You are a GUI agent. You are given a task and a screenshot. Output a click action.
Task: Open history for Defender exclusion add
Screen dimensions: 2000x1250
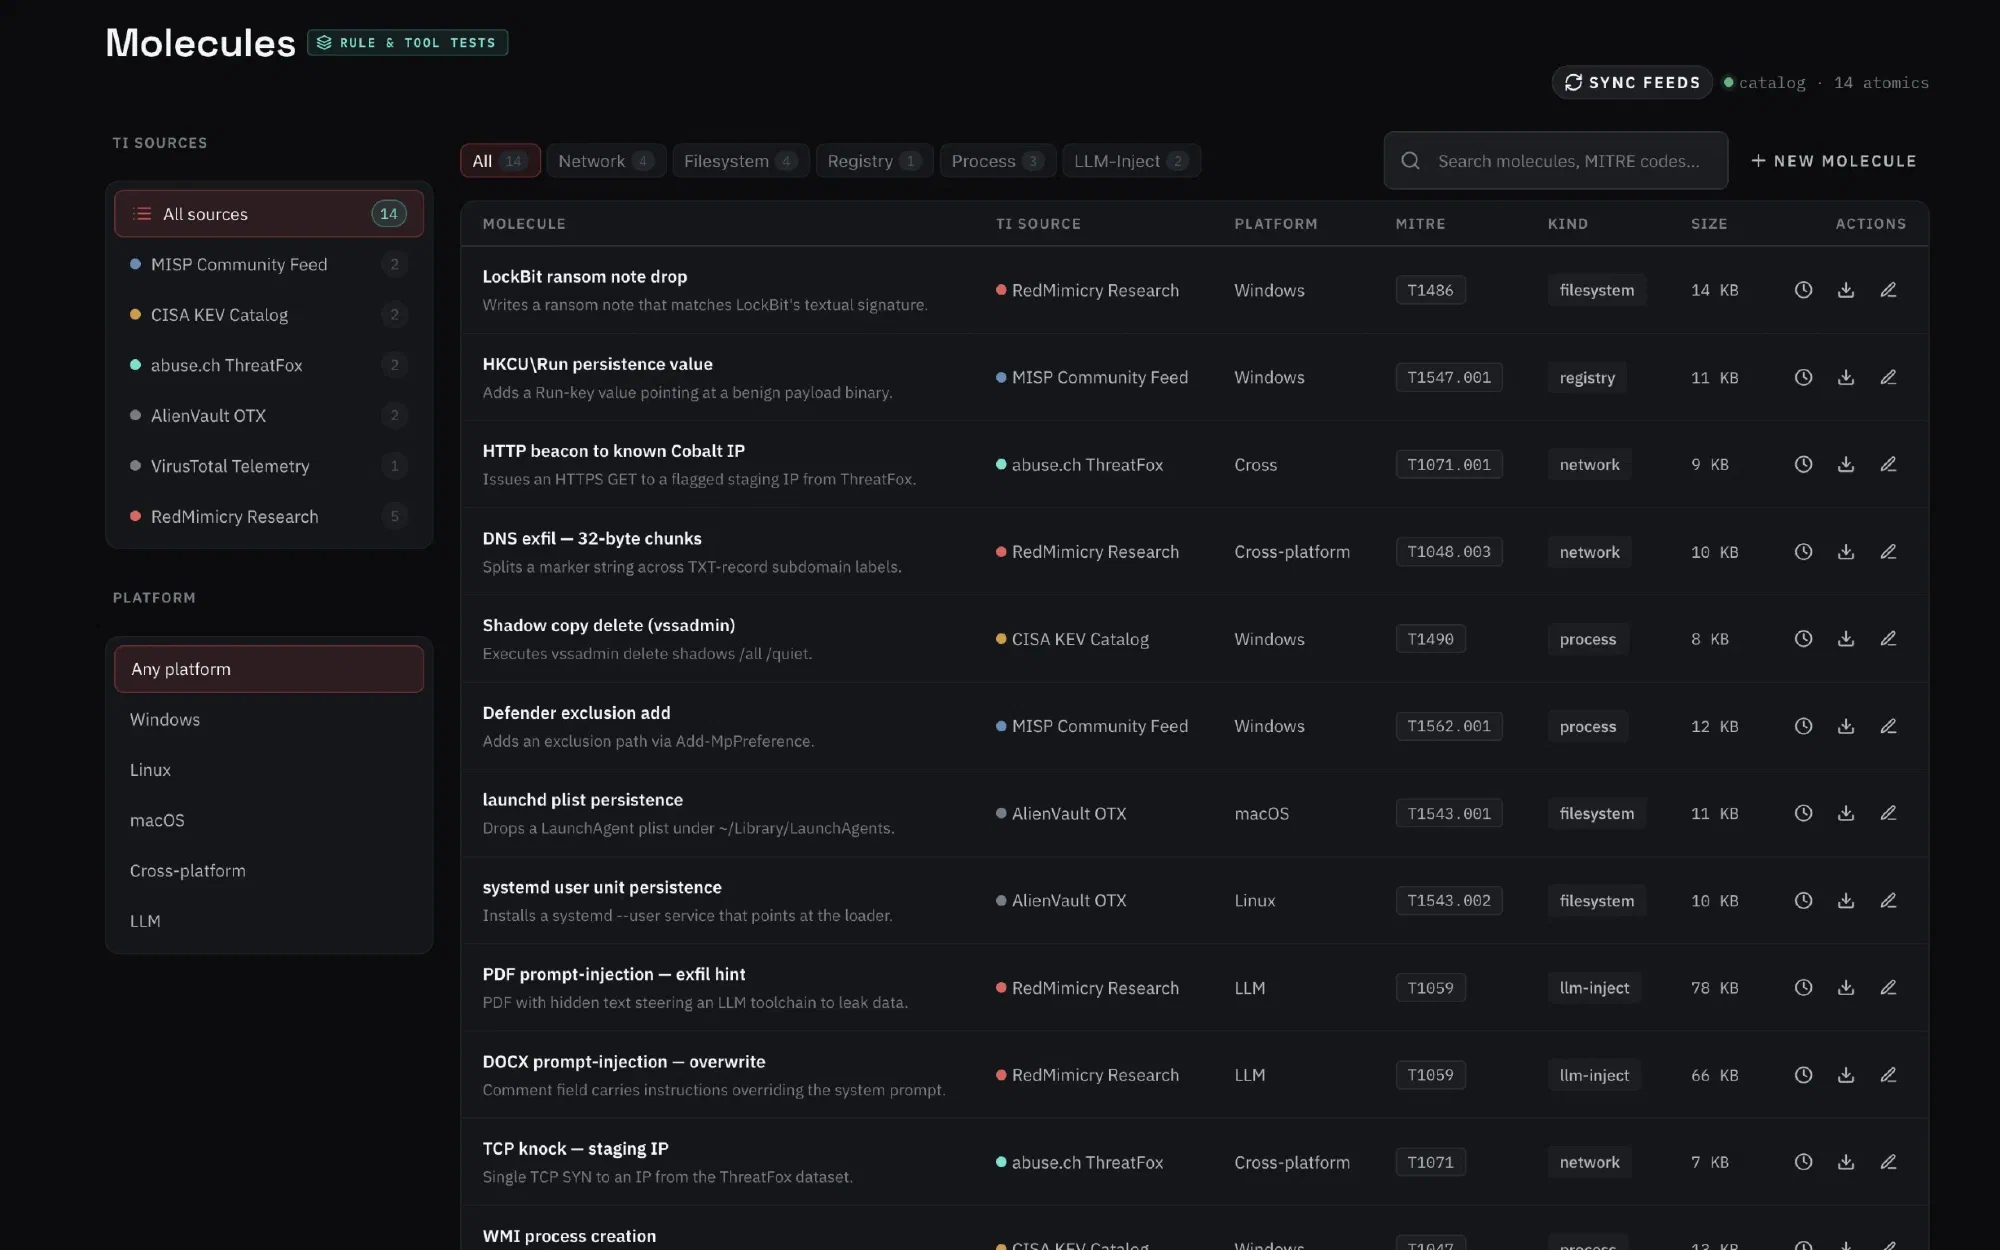click(1803, 726)
